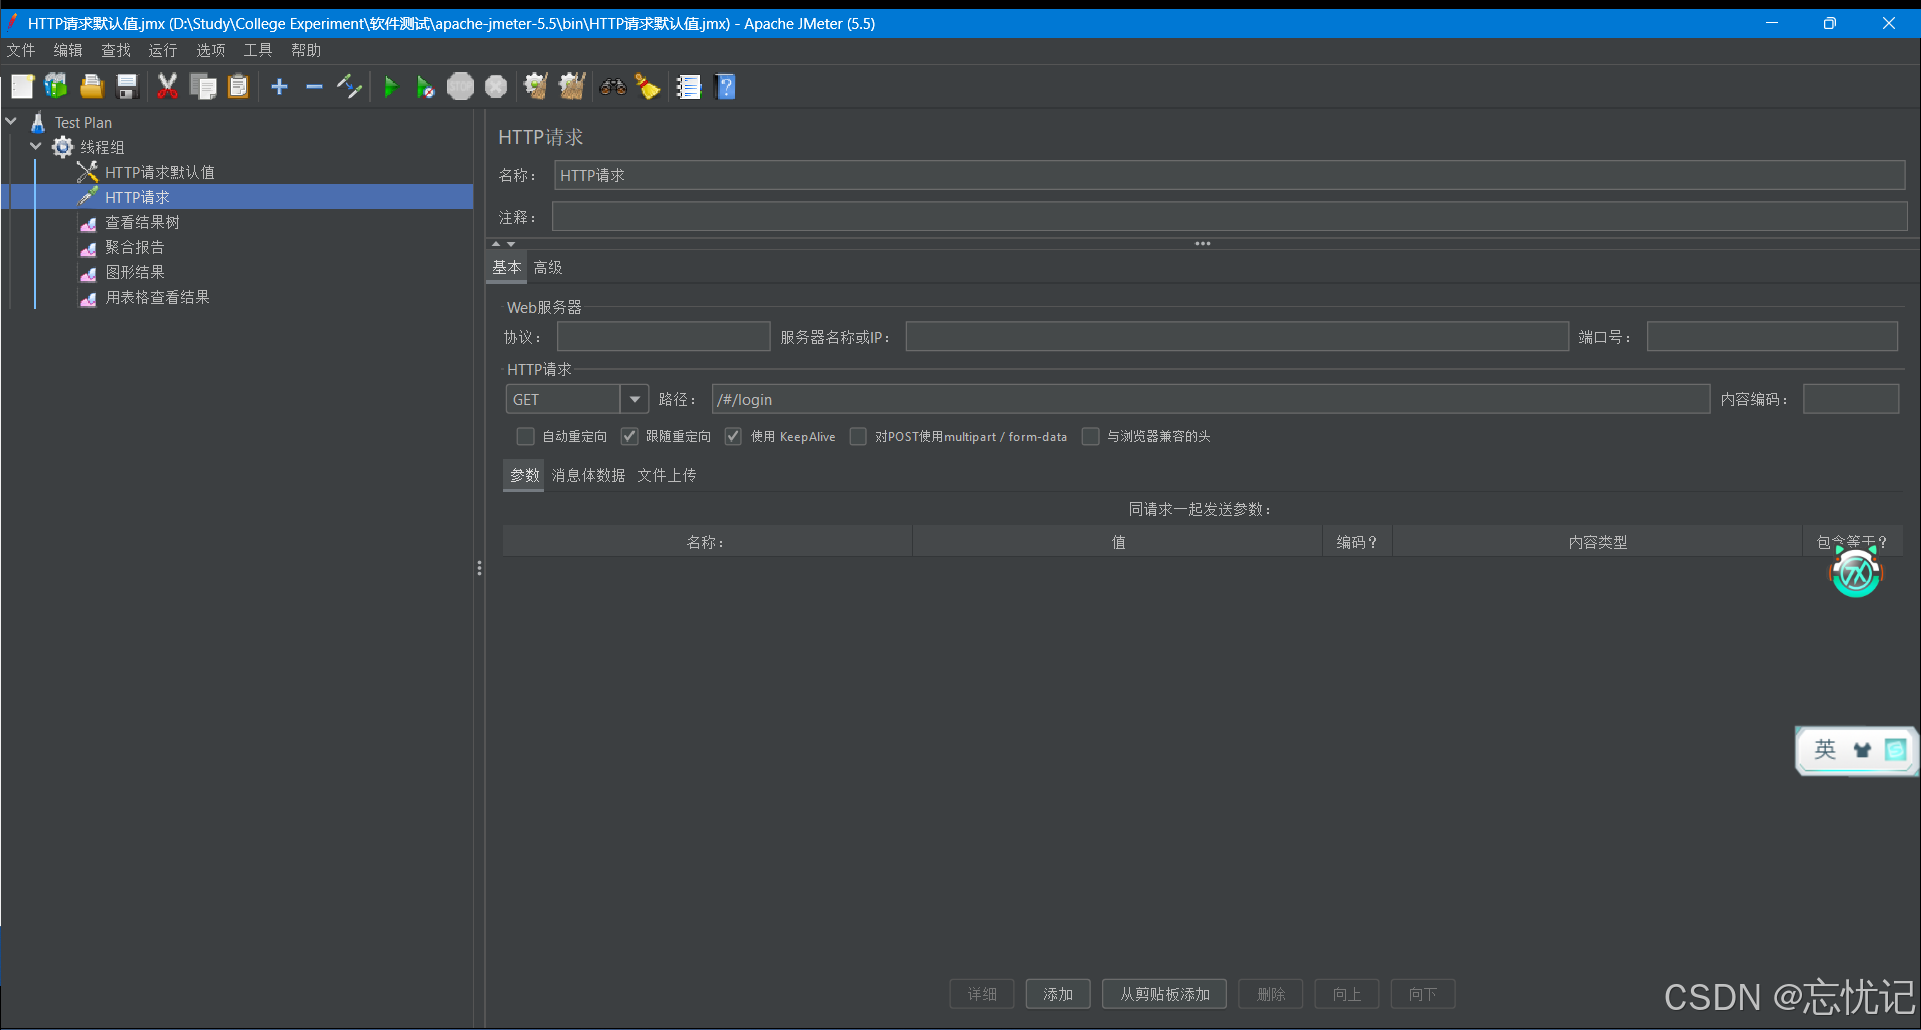The height and width of the screenshot is (1030, 1921).
Task: Enable 自动重定向 checkbox
Action: pyautogui.click(x=525, y=436)
